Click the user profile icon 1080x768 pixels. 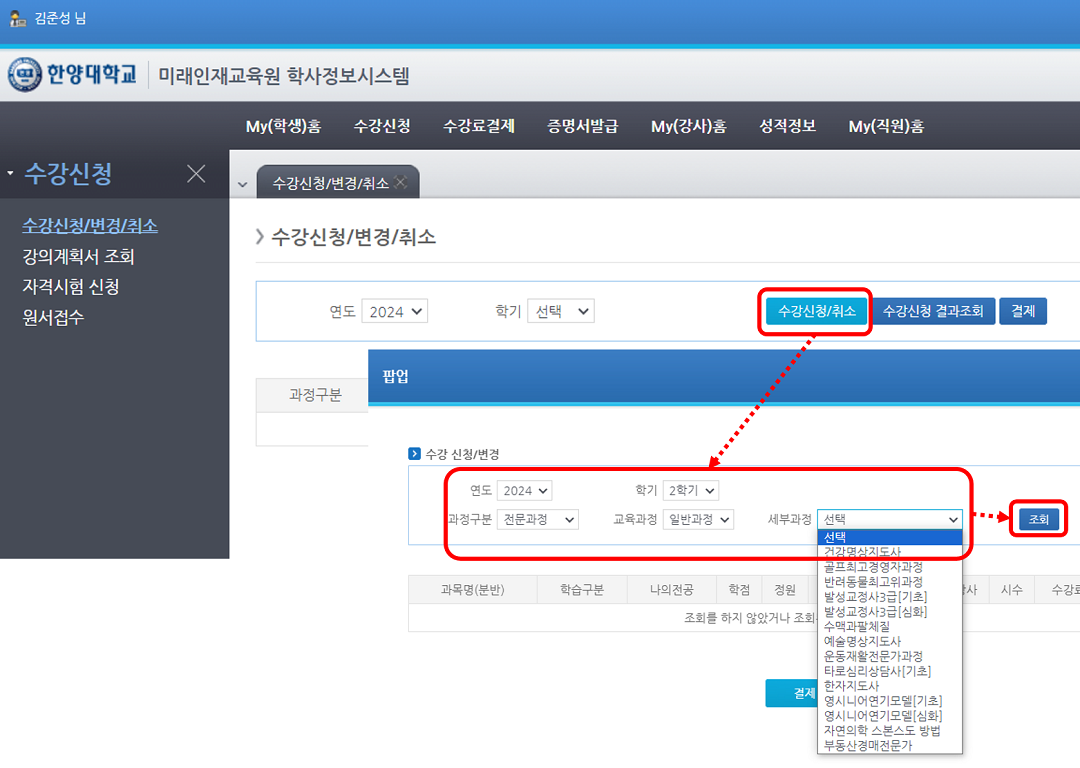coord(18,18)
